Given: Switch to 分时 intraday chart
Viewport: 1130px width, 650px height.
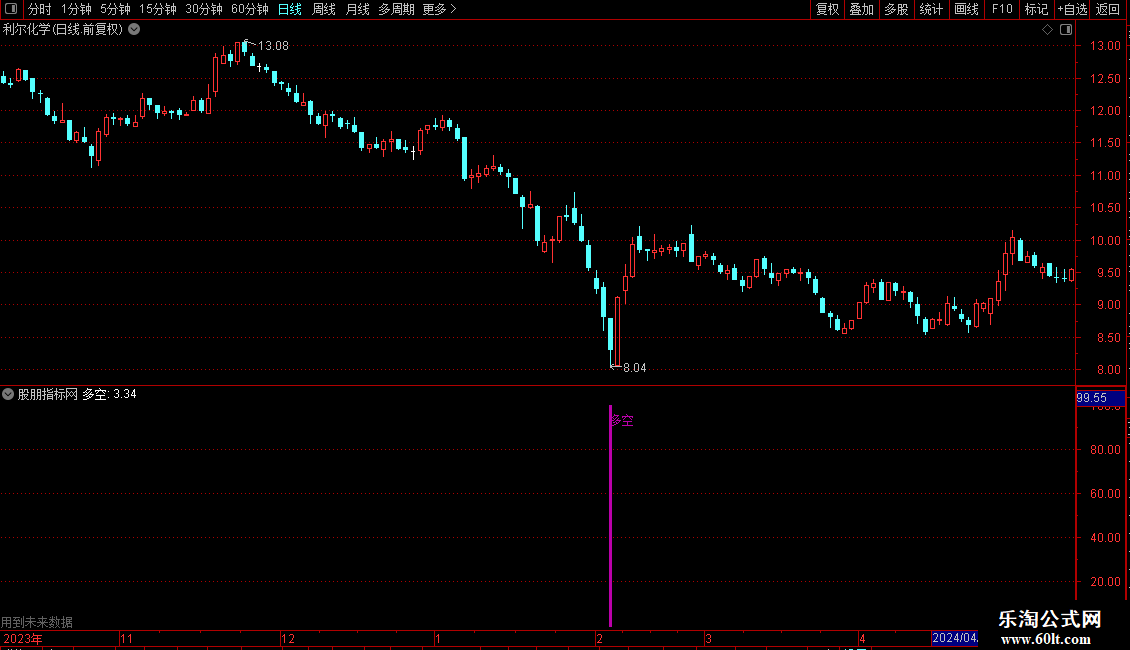Looking at the screenshot, I should tap(40, 9).
